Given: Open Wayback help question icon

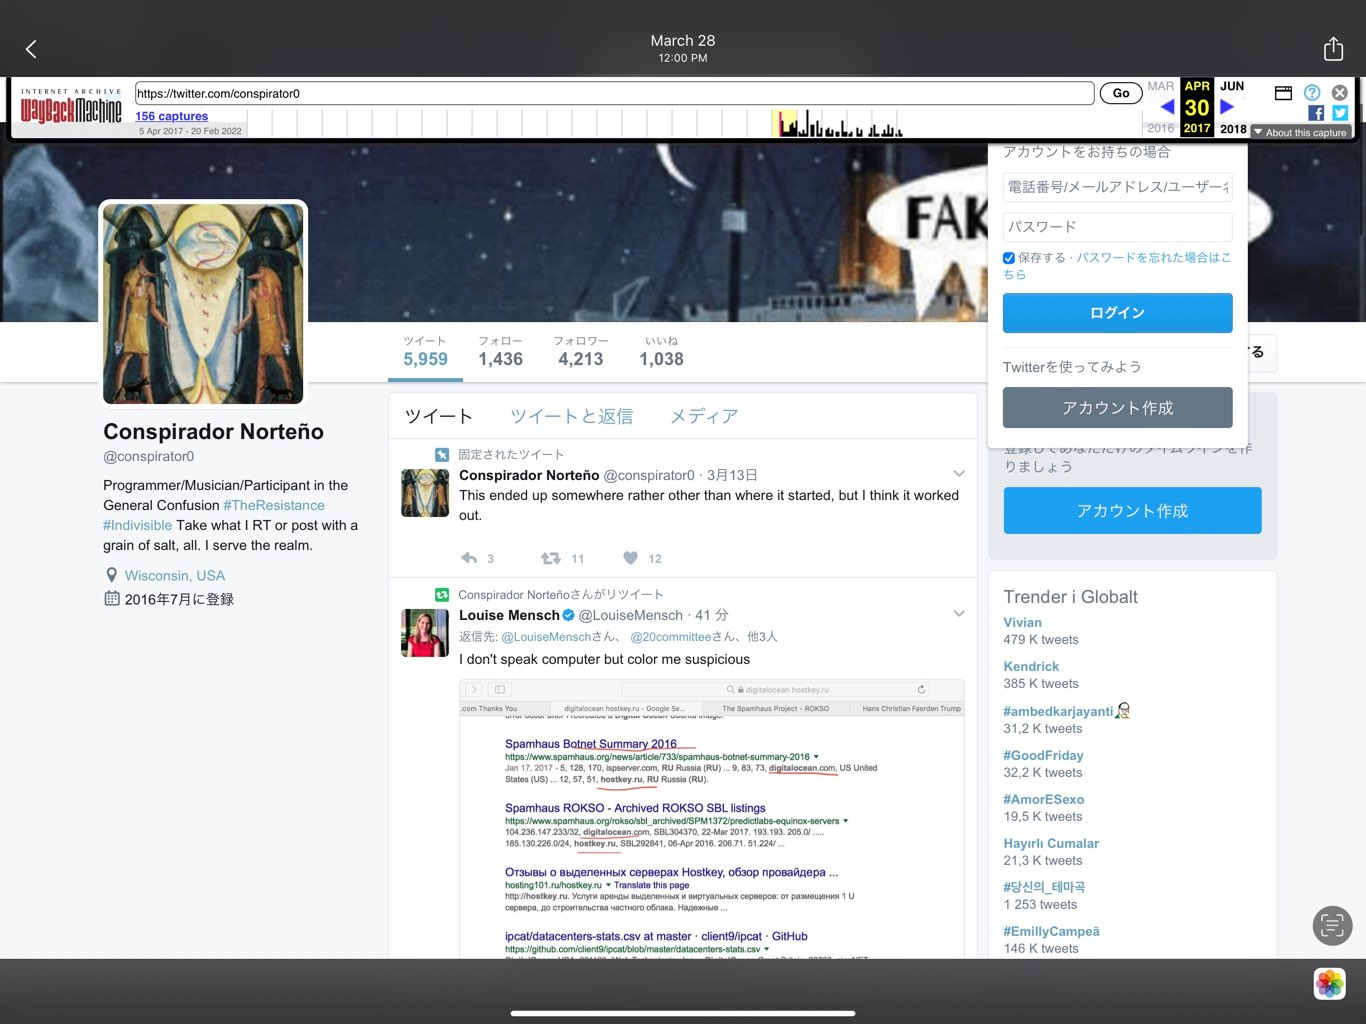Looking at the screenshot, I should [x=1312, y=93].
